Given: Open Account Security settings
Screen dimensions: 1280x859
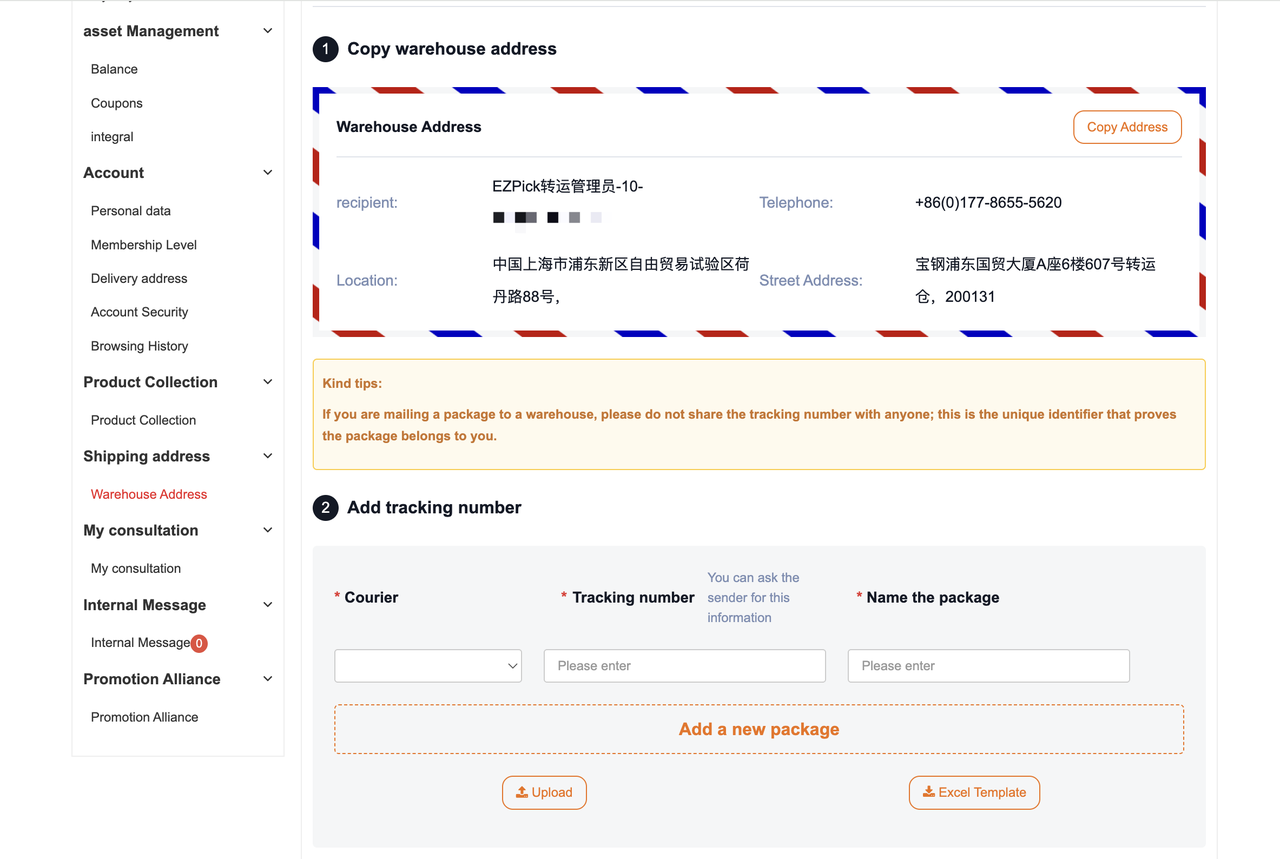Looking at the screenshot, I should click(x=139, y=312).
